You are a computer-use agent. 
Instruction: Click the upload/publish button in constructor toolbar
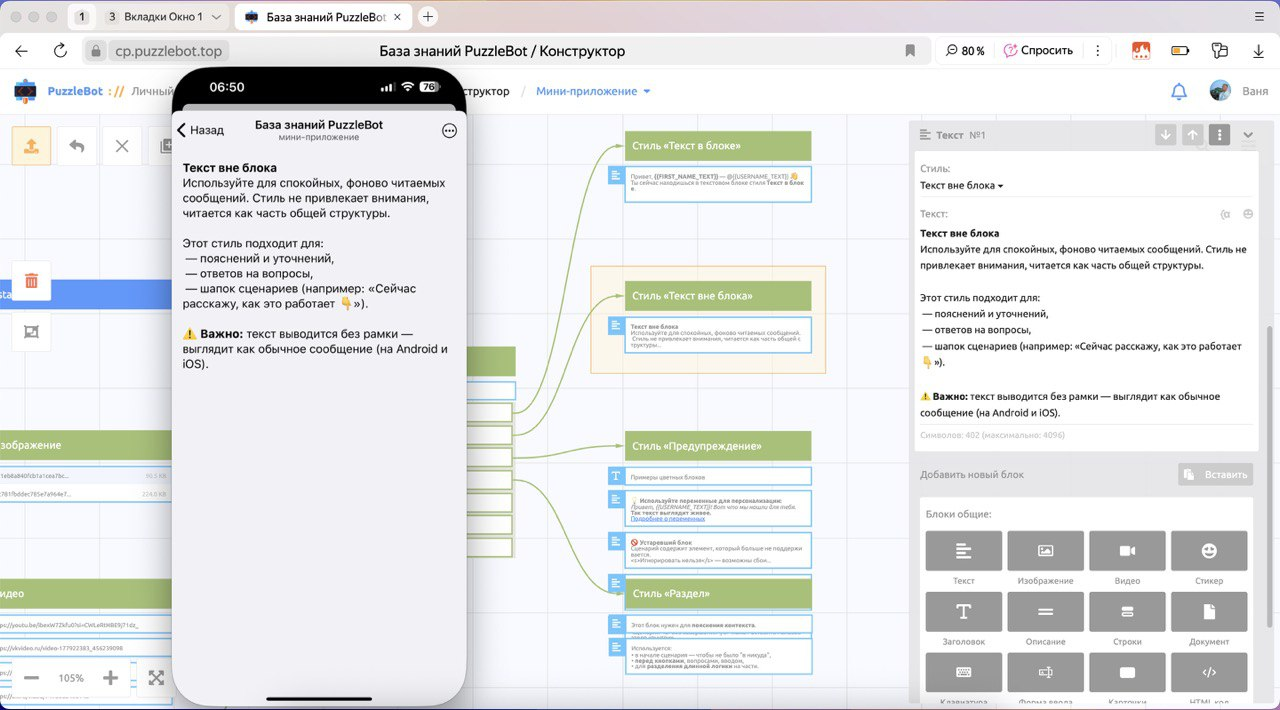point(32,146)
